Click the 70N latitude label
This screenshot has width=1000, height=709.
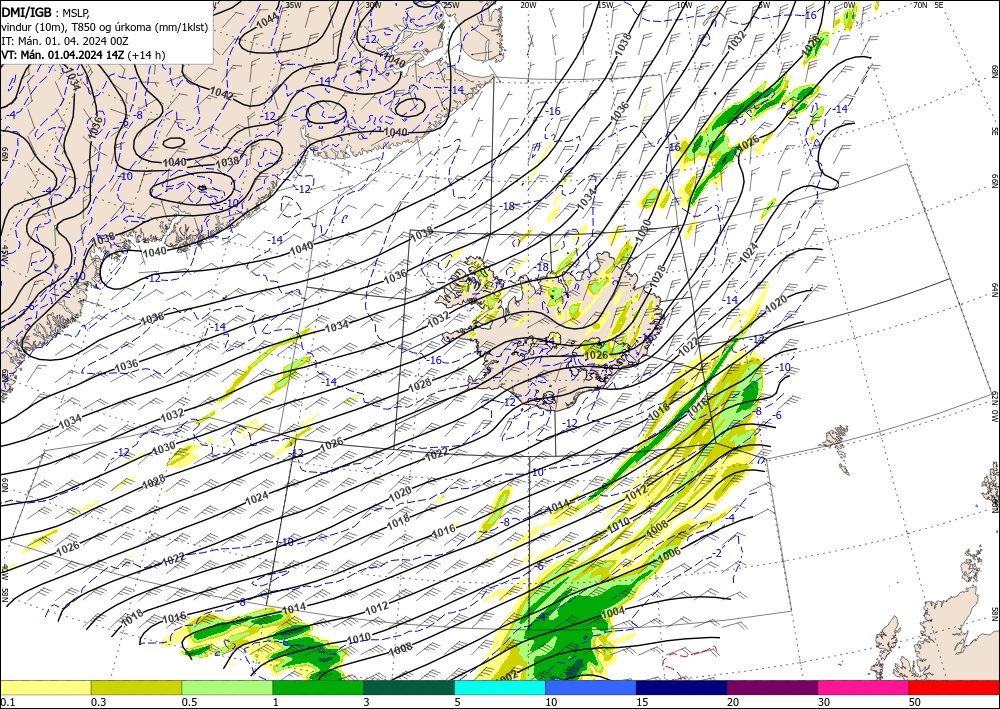click(920, 5)
